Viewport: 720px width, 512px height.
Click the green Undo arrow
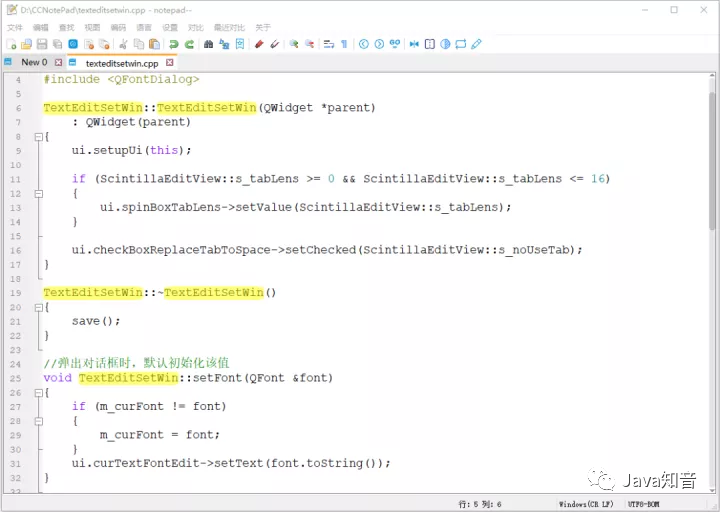point(174,44)
